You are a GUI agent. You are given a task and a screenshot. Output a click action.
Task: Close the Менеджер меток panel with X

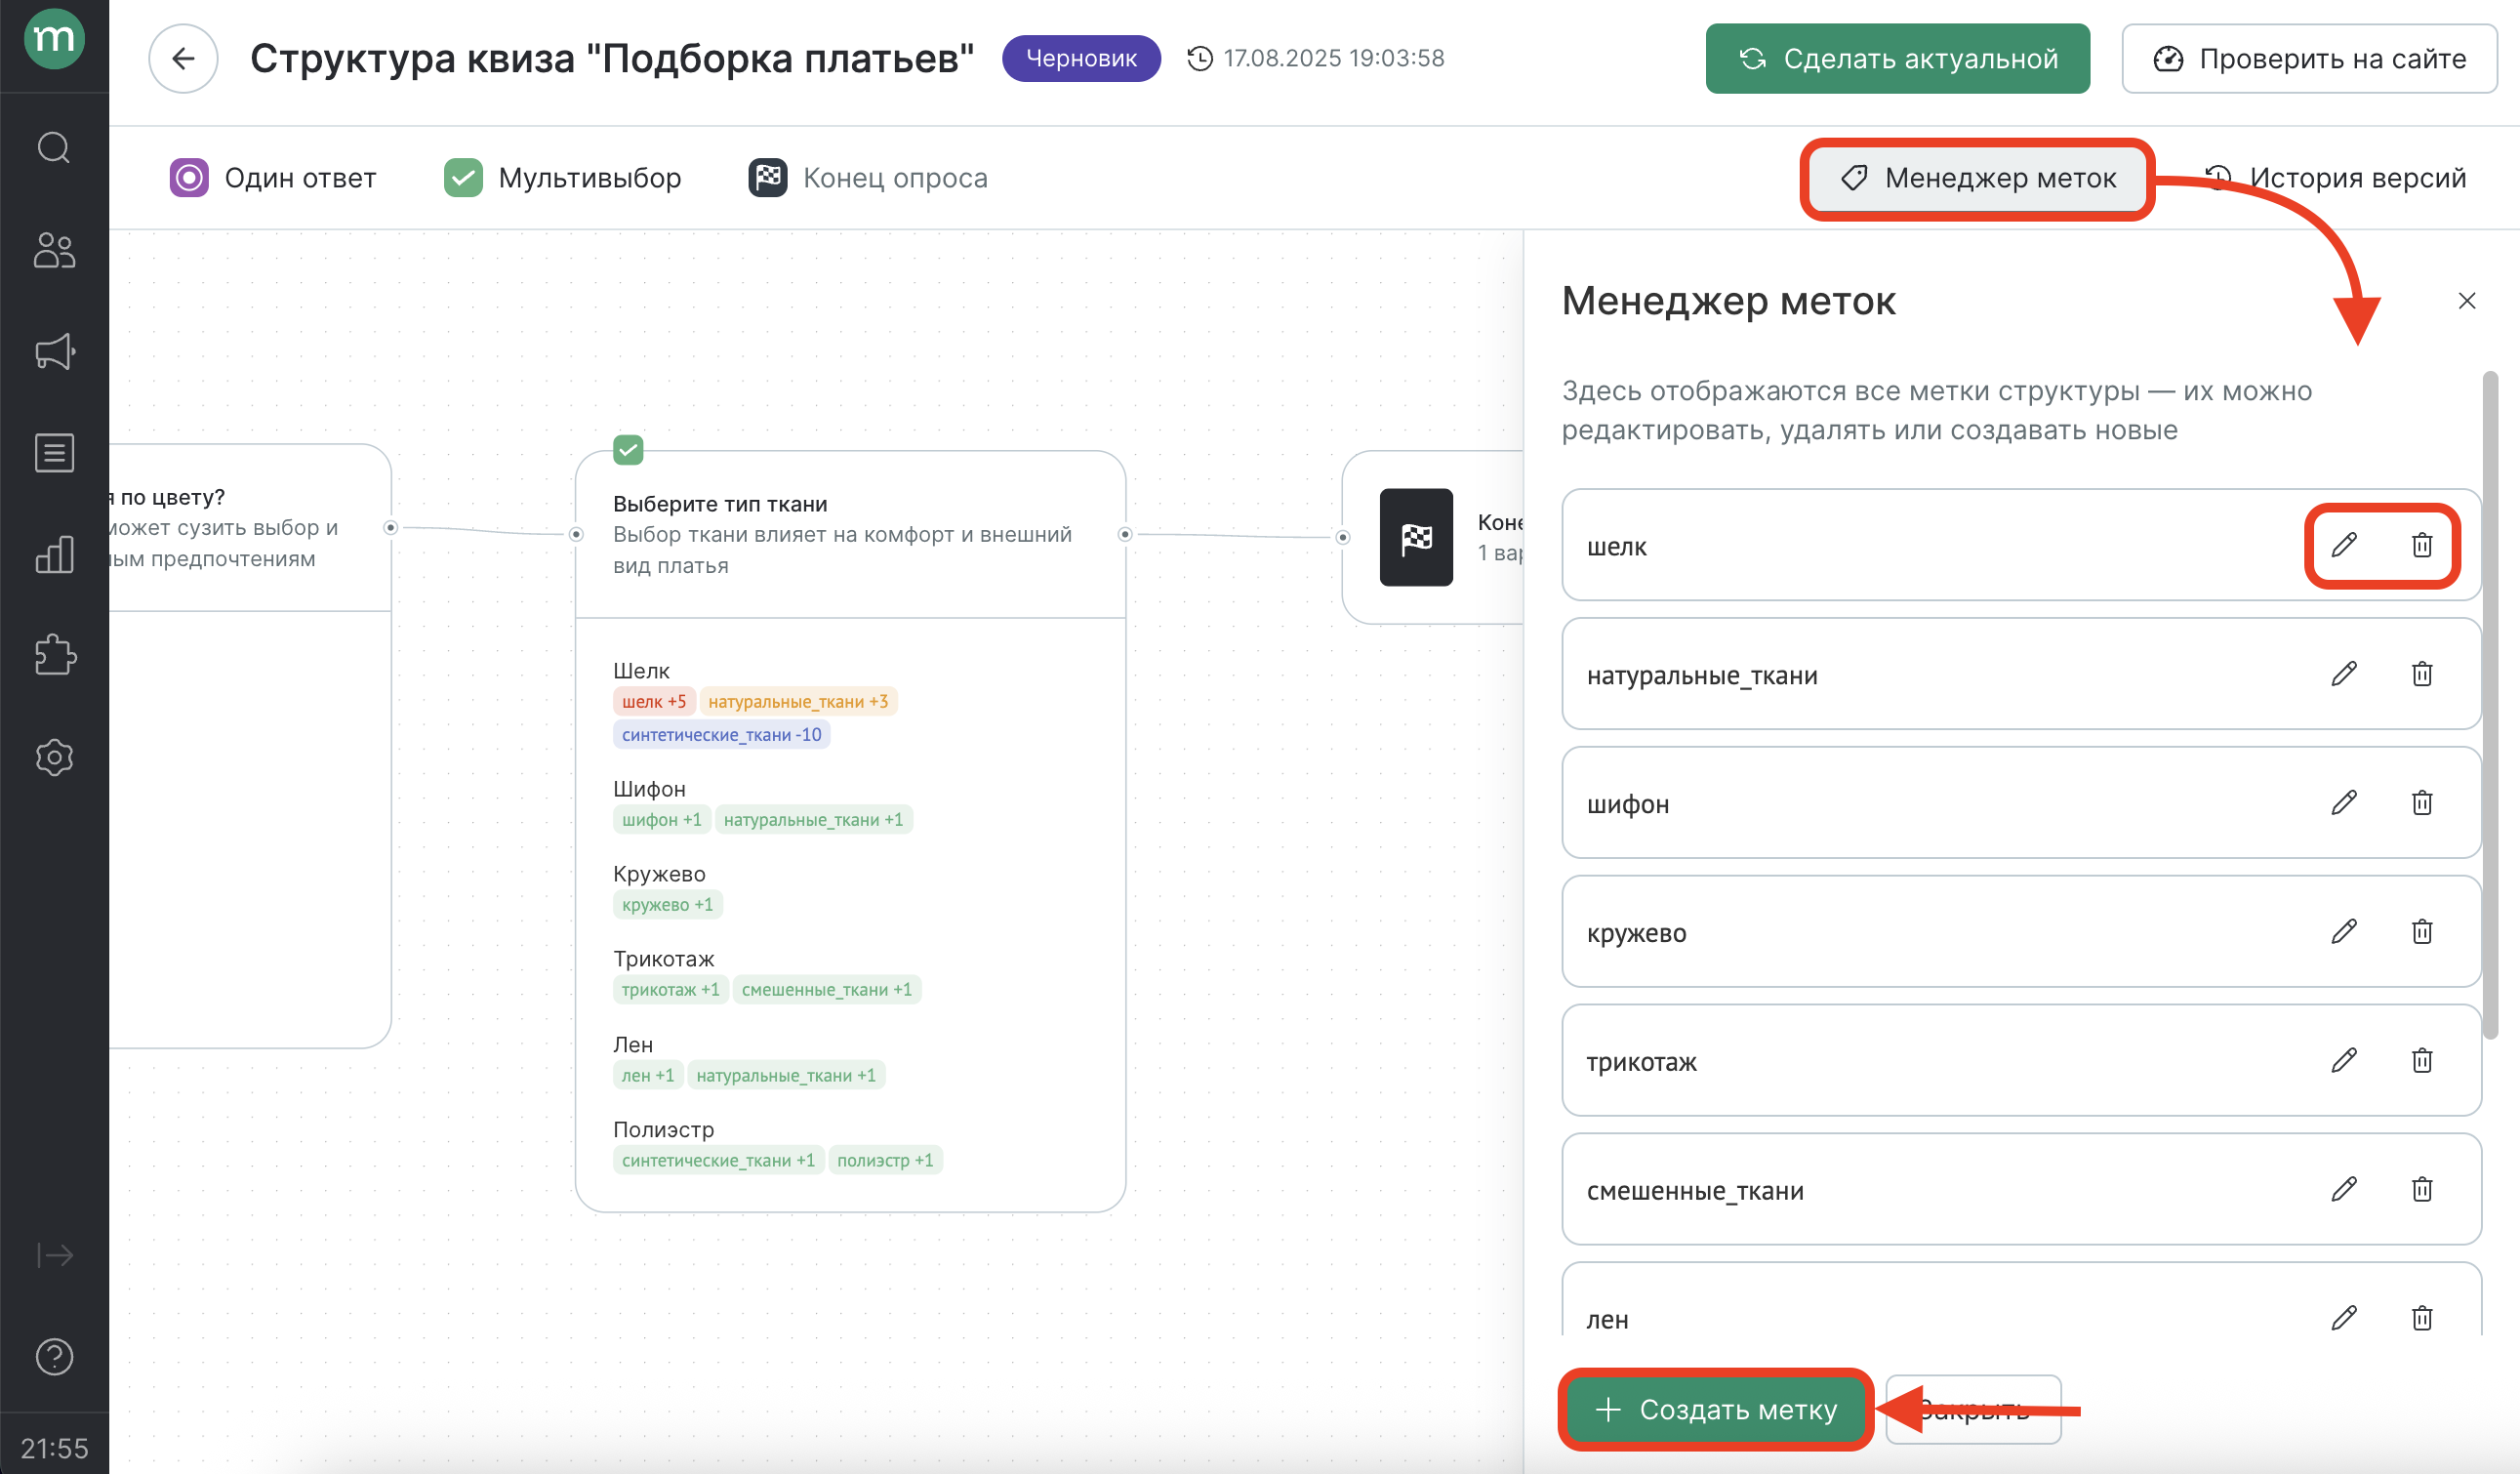(x=2467, y=301)
